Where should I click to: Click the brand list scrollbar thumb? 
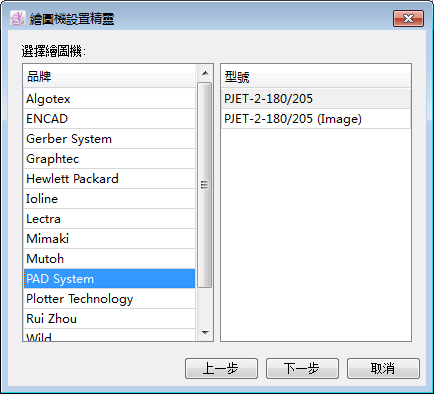pyautogui.click(x=205, y=185)
